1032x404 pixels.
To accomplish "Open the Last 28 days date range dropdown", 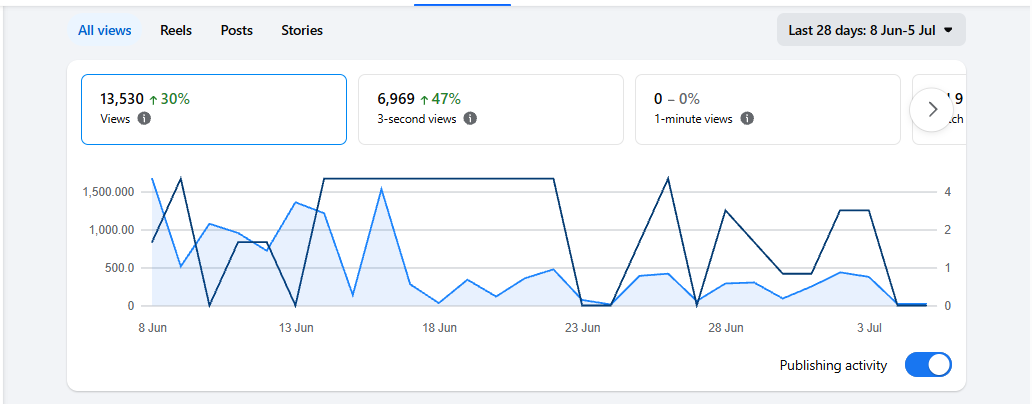I will tap(871, 30).
